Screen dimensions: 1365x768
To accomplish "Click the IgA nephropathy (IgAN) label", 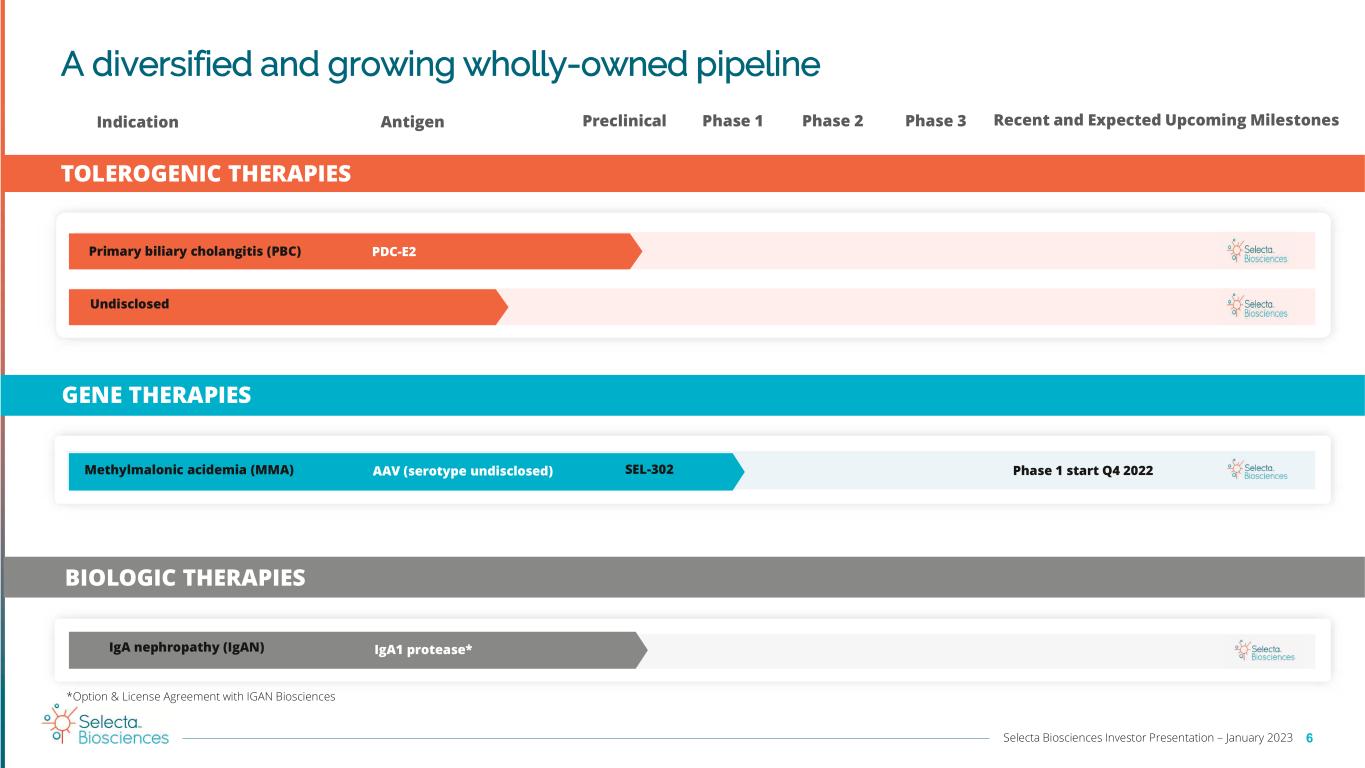I will pos(187,647).
